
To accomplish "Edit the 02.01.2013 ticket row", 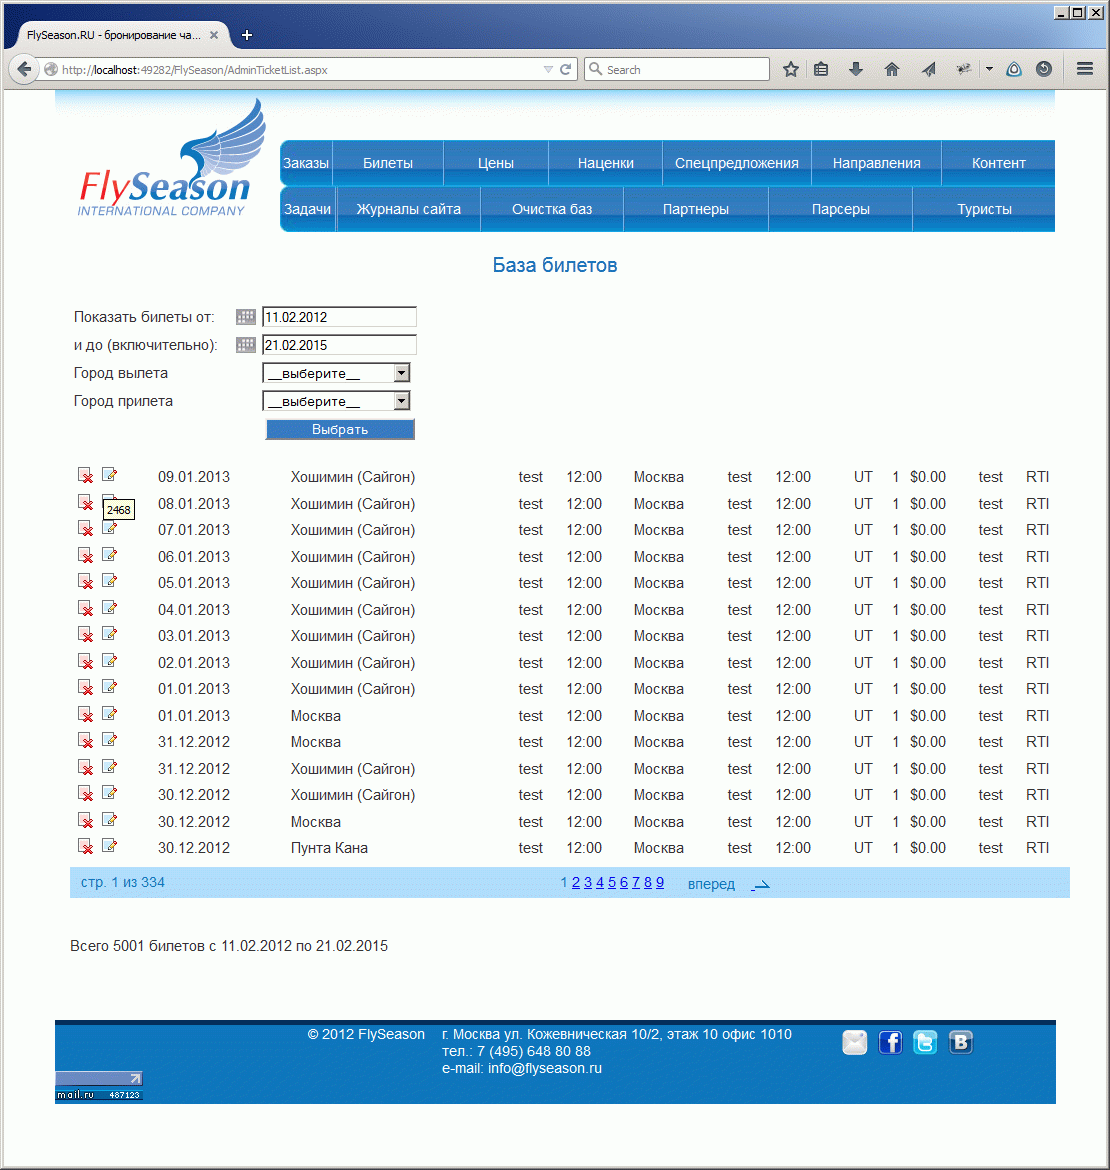I will tap(110, 660).
